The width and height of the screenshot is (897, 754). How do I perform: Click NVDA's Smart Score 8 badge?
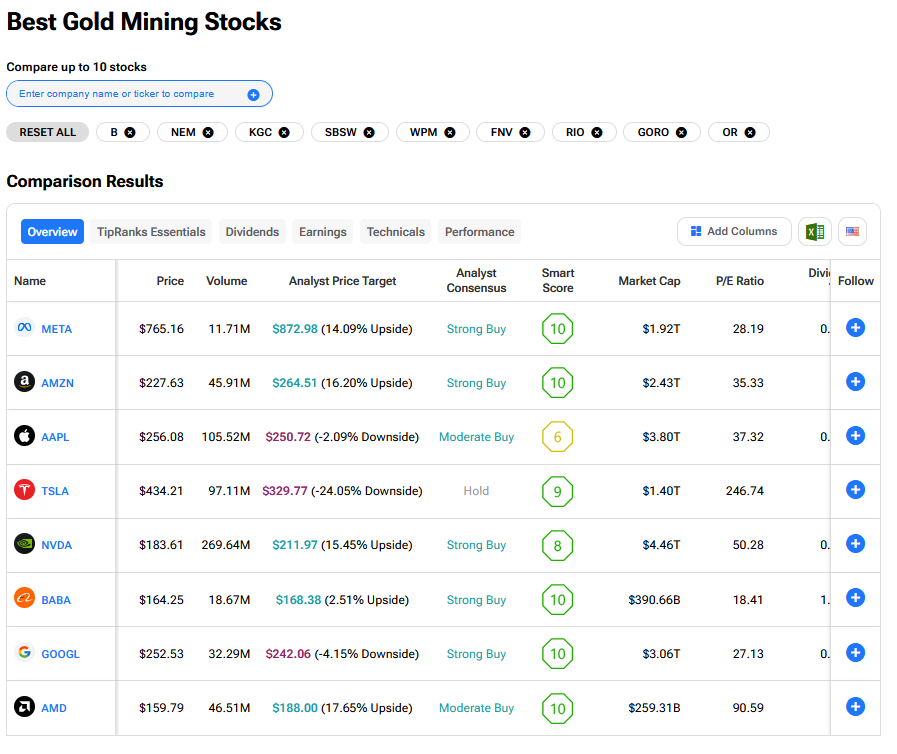tap(558, 545)
